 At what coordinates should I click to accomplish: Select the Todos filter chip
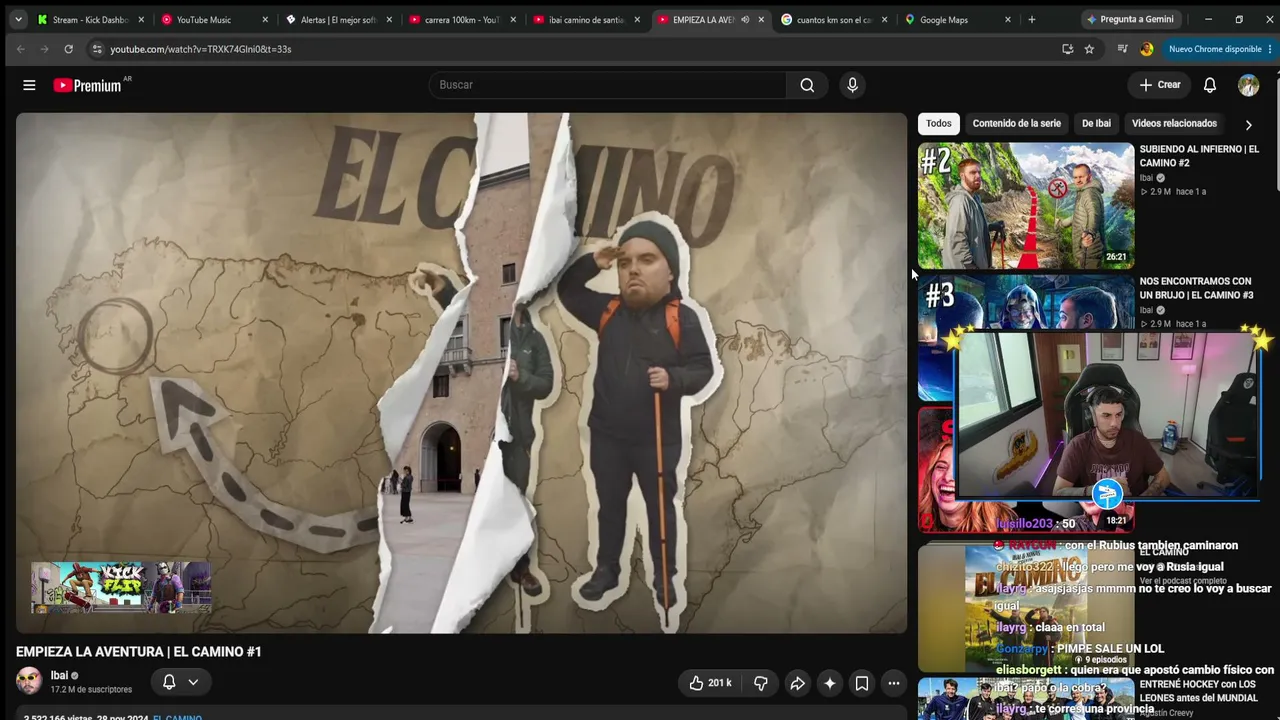[x=939, y=123]
